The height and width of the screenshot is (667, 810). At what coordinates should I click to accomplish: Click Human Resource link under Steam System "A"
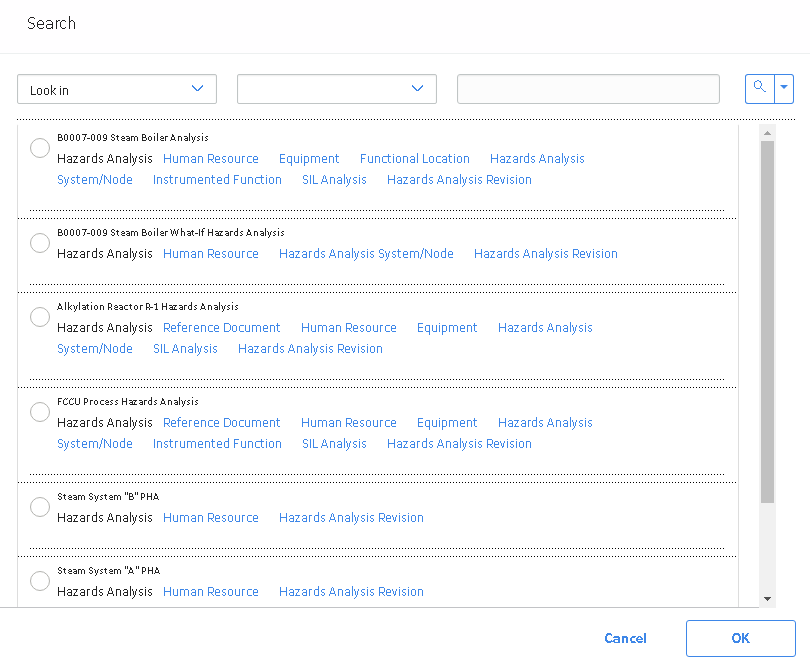[x=211, y=592]
